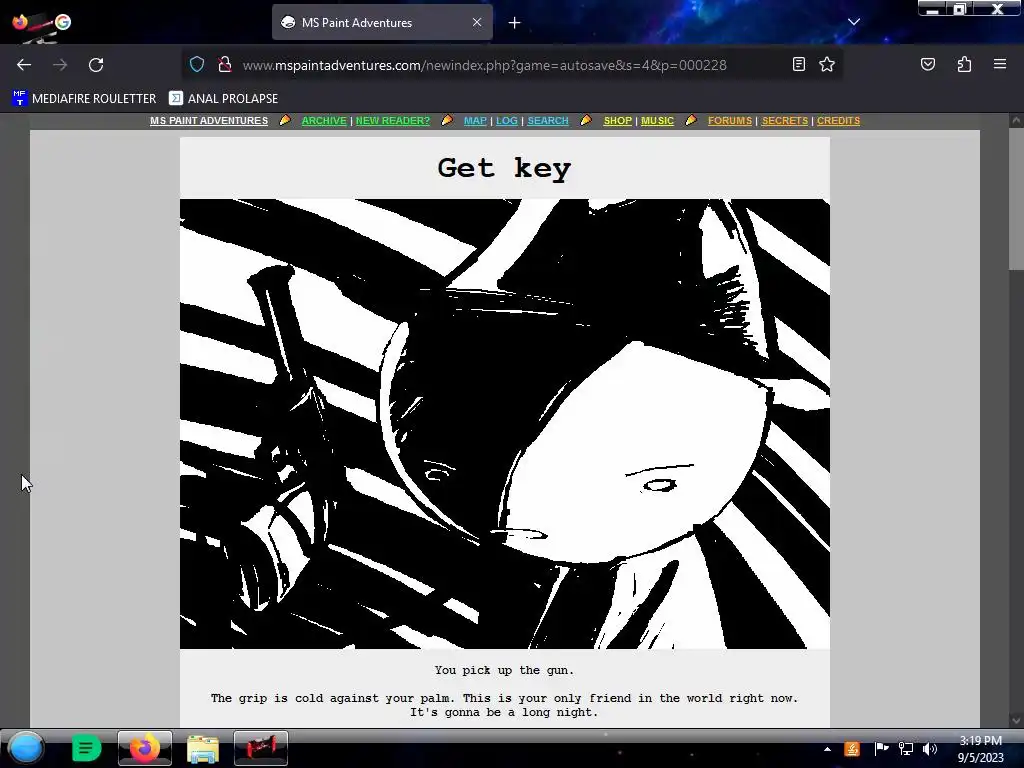The image size is (1024, 768).
Task: Open the Action Center flag icon
Action: point(881,749)
